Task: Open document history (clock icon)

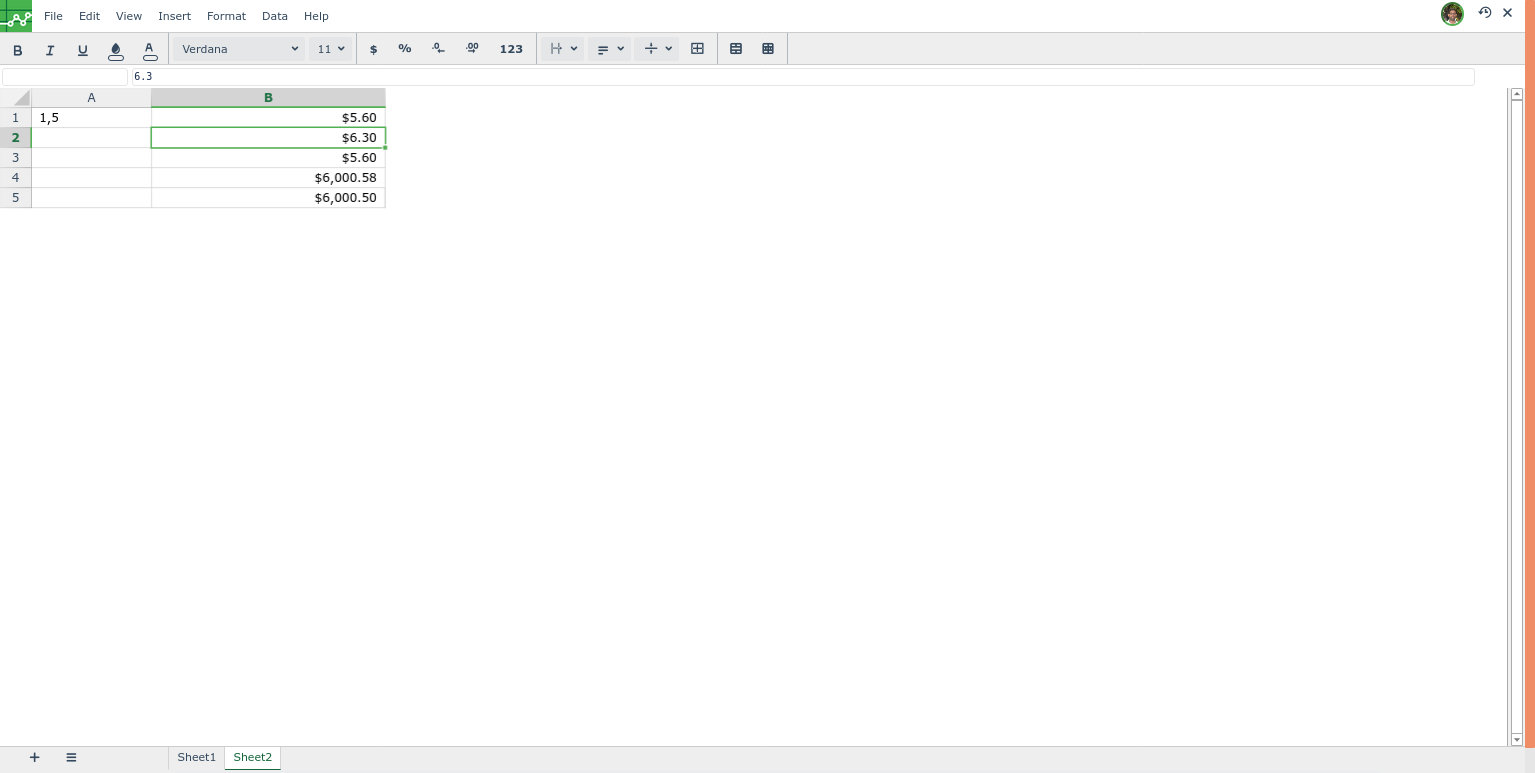Action: coord(1485,13)
